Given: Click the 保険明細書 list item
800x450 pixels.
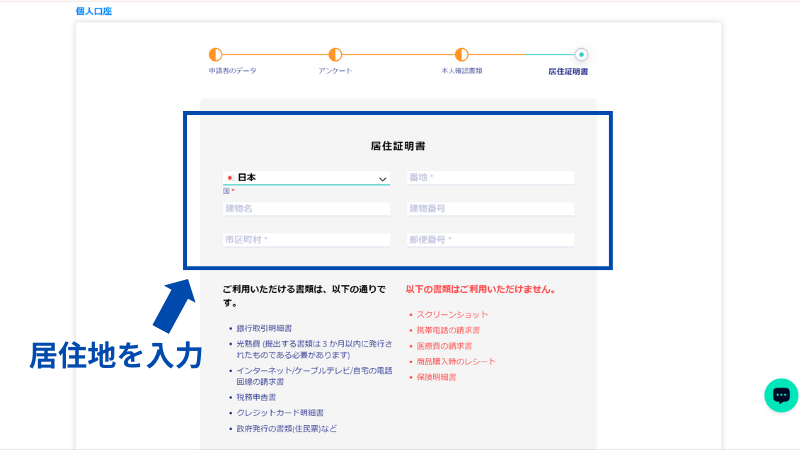Looking at the screenshot, I should click(436, 377).
